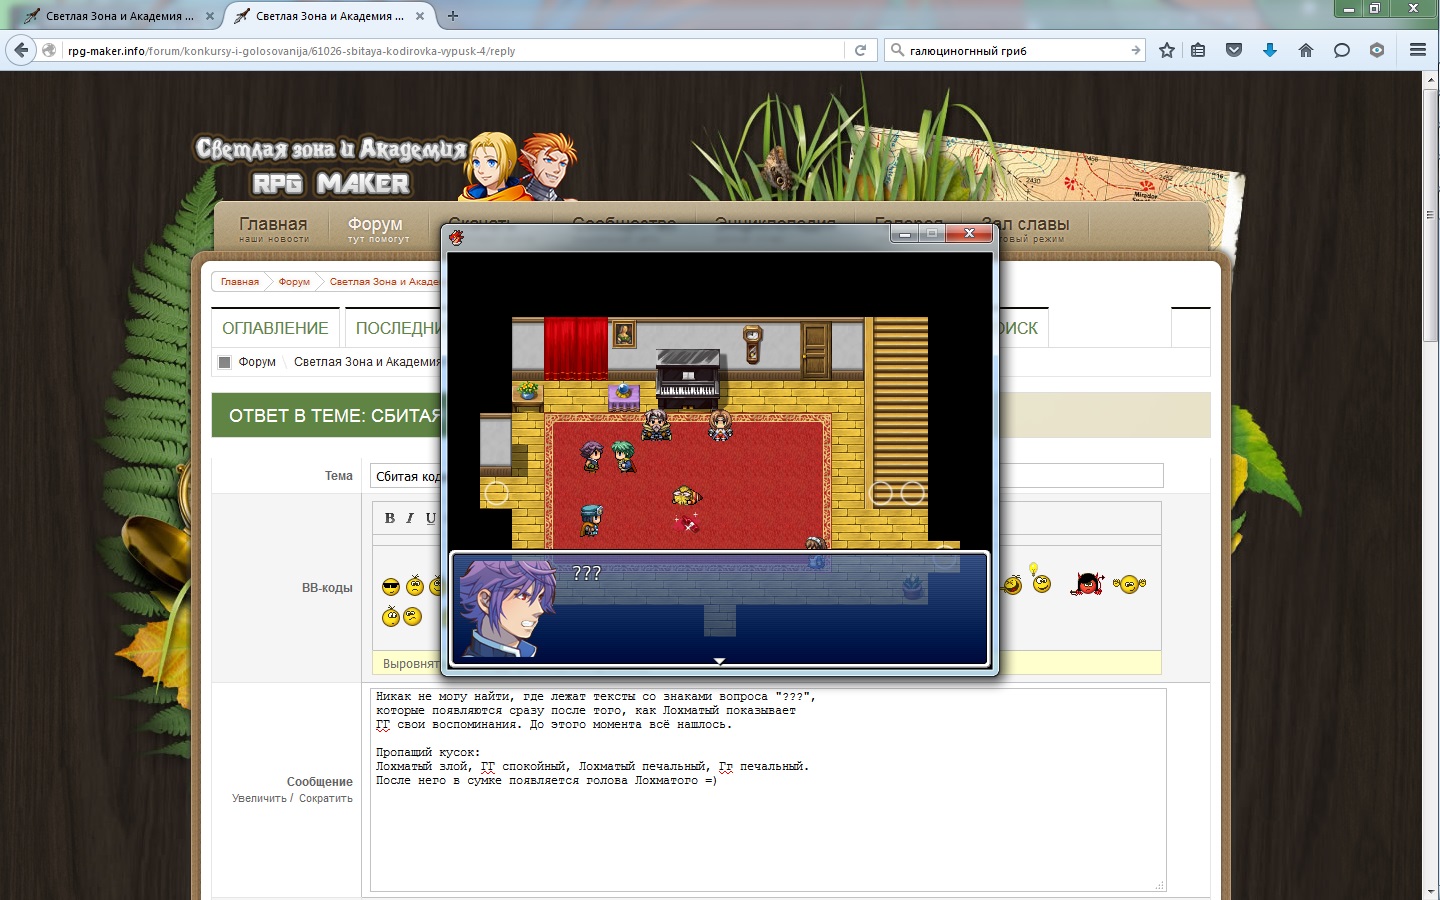Screen dimensions: 1440x900
Task: Click Увеличить to enlarge the message box
Action: pyautogui.click(x=259, y=798)
